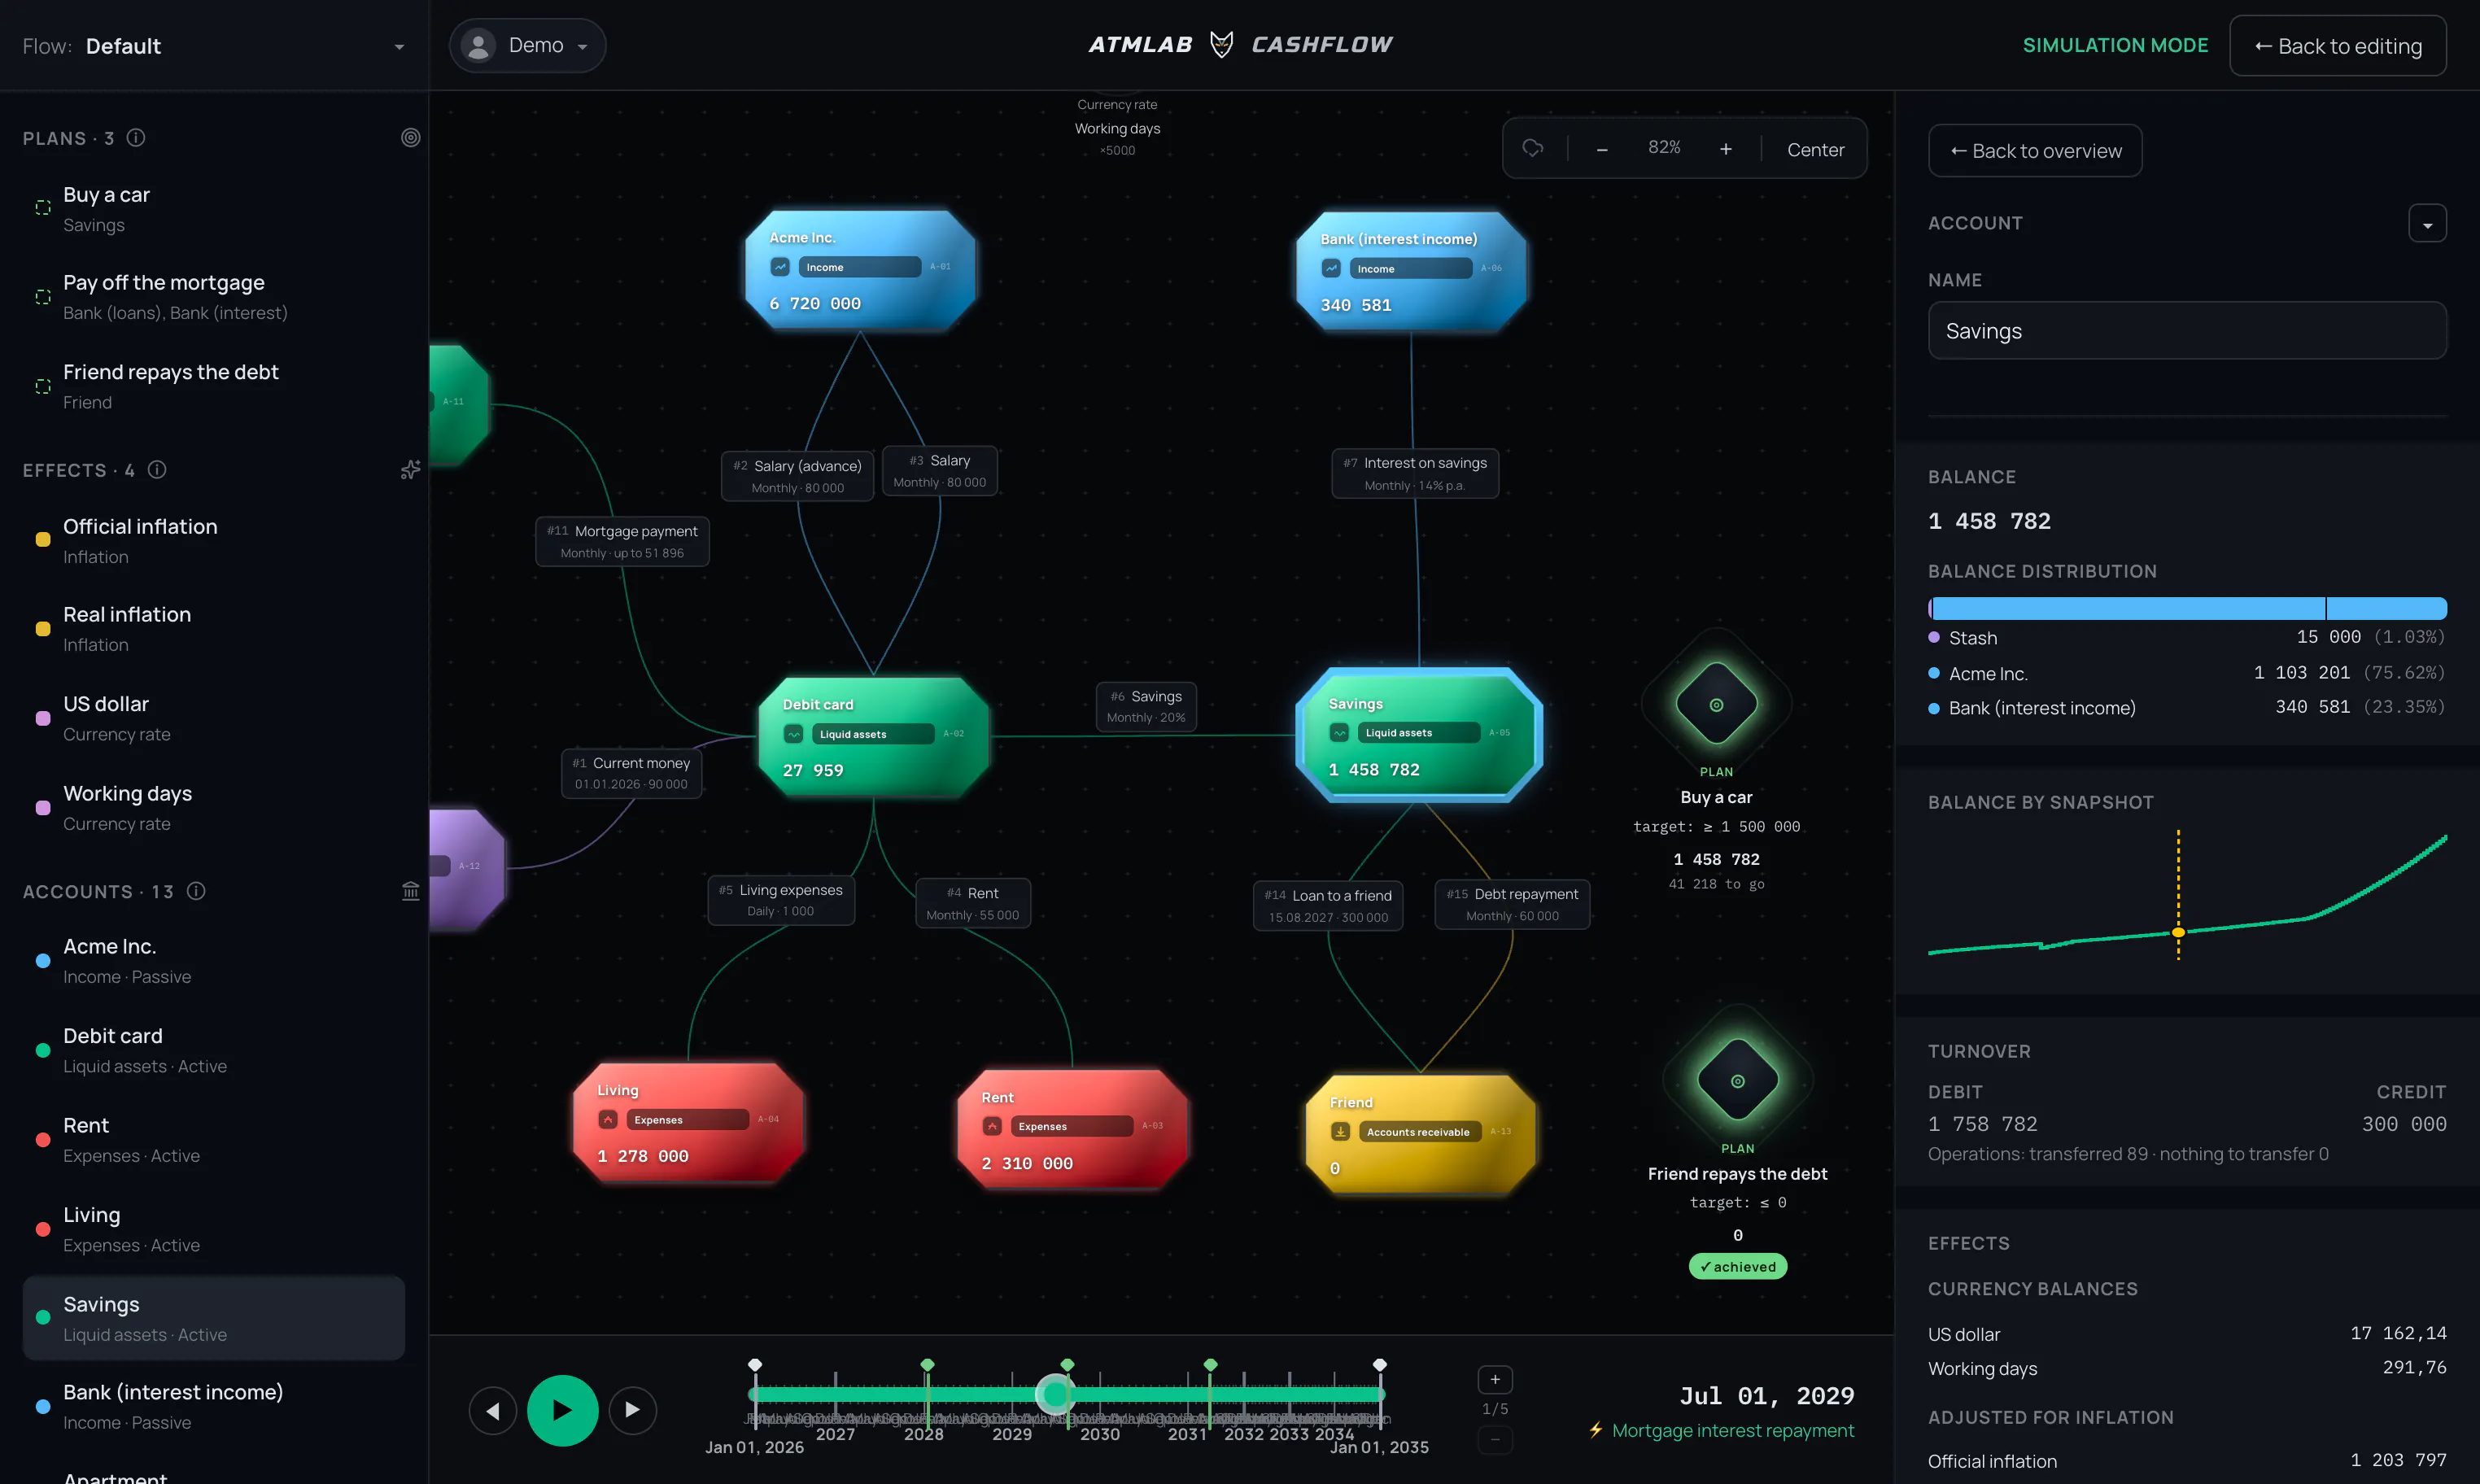Click Back to editing button

(2338, 46)
